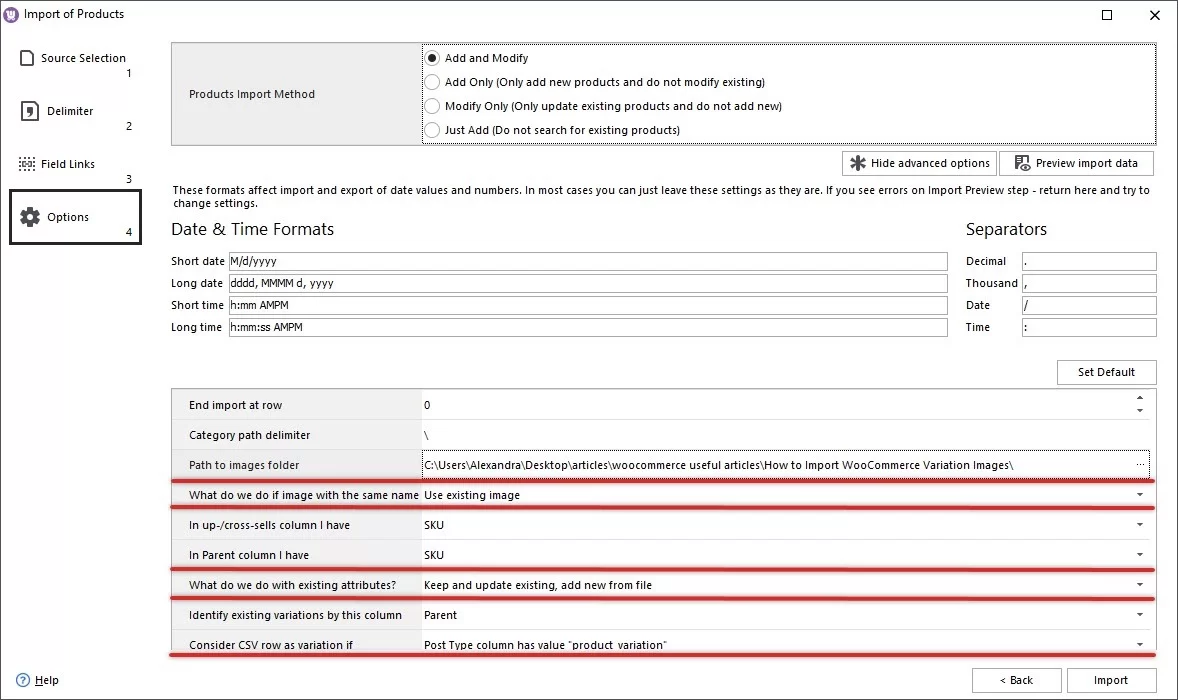The width and height of the screenshot is (1178, 700).
Task: Open the identify existing variations dropdown
Action: click(1139, 614)
